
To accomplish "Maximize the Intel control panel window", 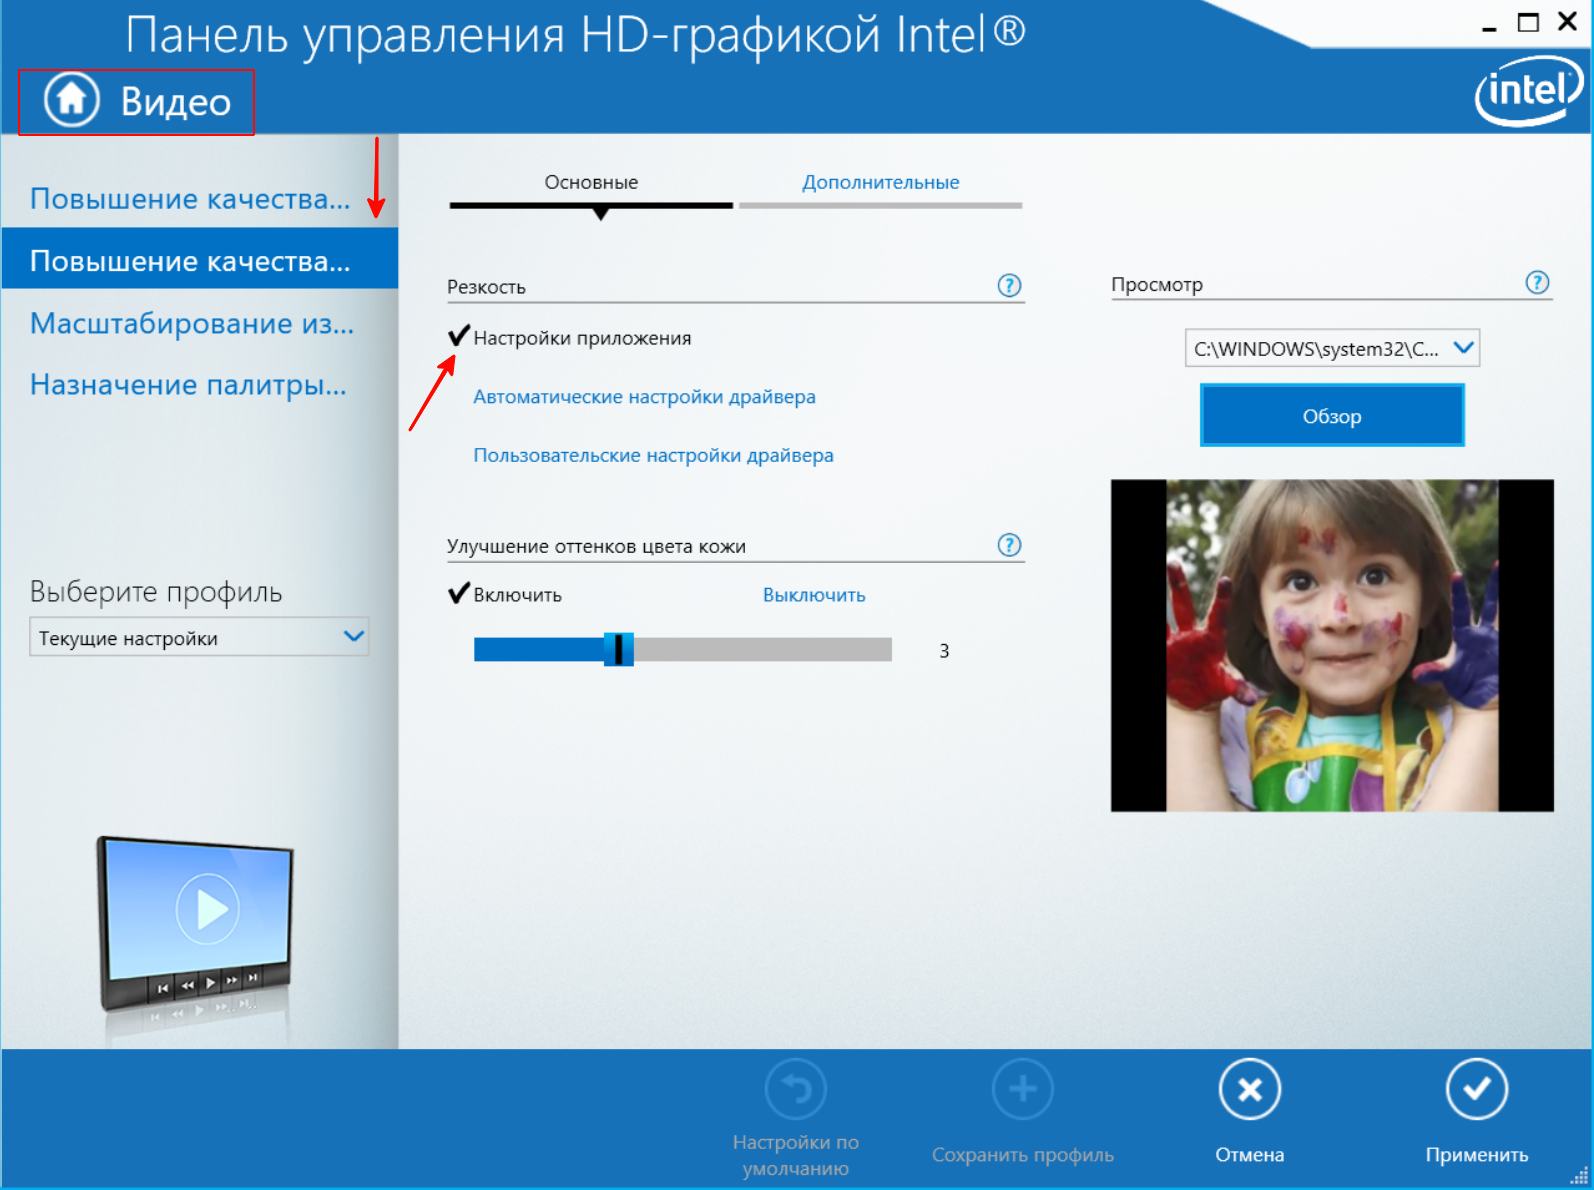I will tap(1528, 22).
